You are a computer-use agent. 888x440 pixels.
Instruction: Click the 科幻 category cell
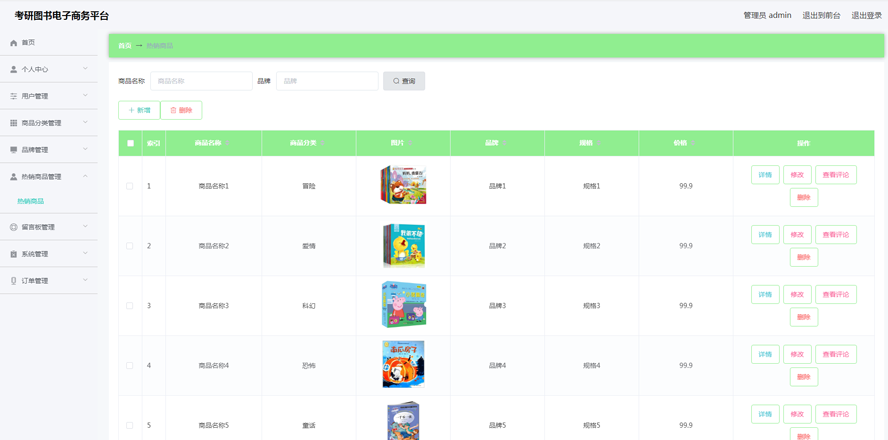pos(309,306)
